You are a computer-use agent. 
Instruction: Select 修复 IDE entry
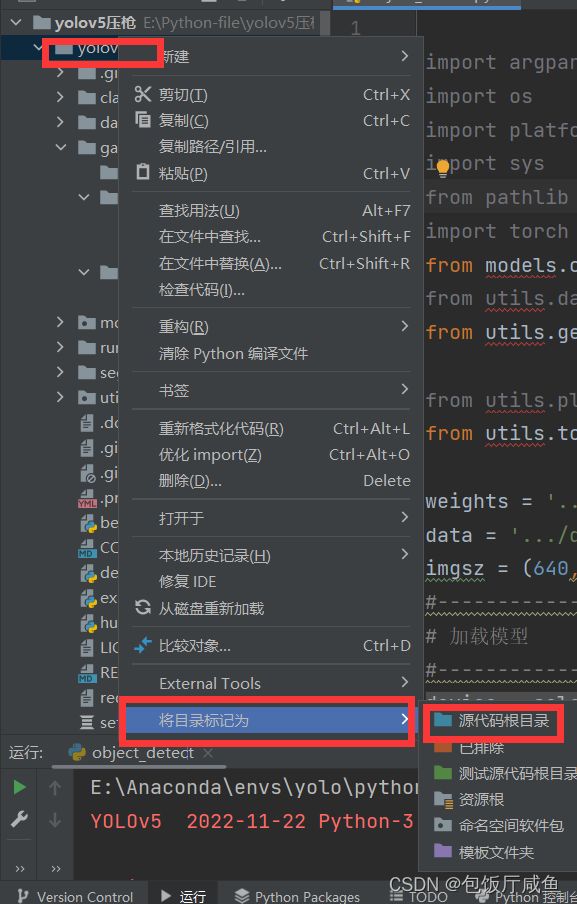[x=271, y=581]
